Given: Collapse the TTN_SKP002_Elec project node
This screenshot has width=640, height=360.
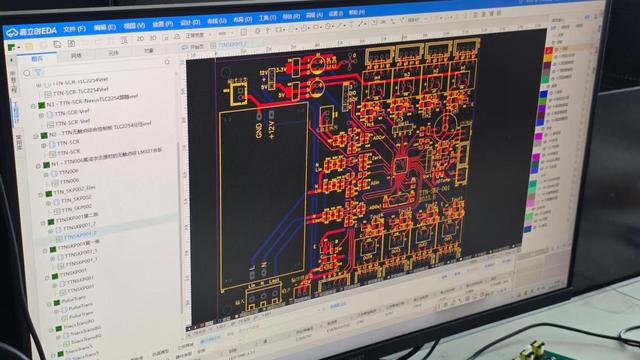Looking at the screenshot, I should [41, 195].
